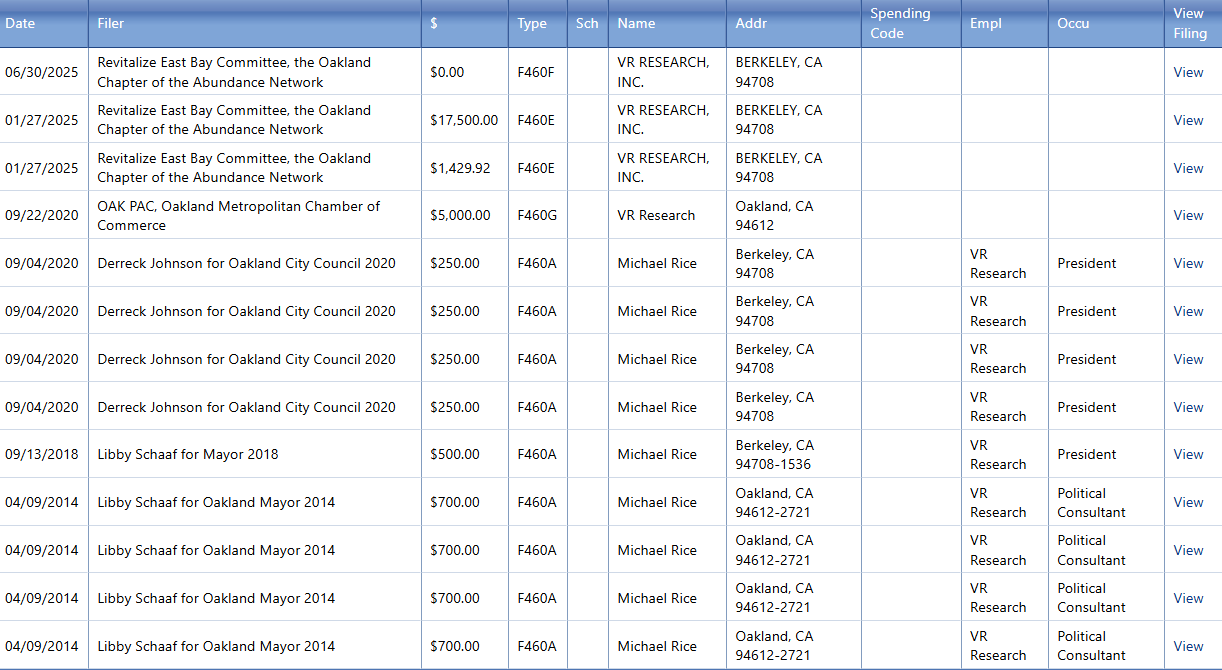Open View link for the $0.00 filing
Image resolution: width=1222 pixels, height=670 pixels.
click(1188, 72)
